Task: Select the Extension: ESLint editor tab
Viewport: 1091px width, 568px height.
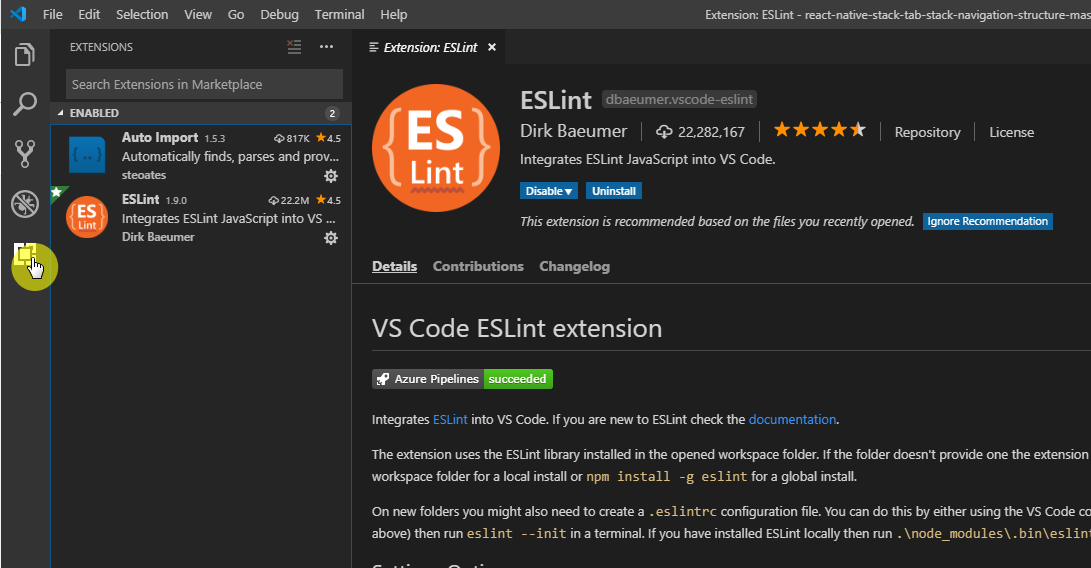Action: 430,47
